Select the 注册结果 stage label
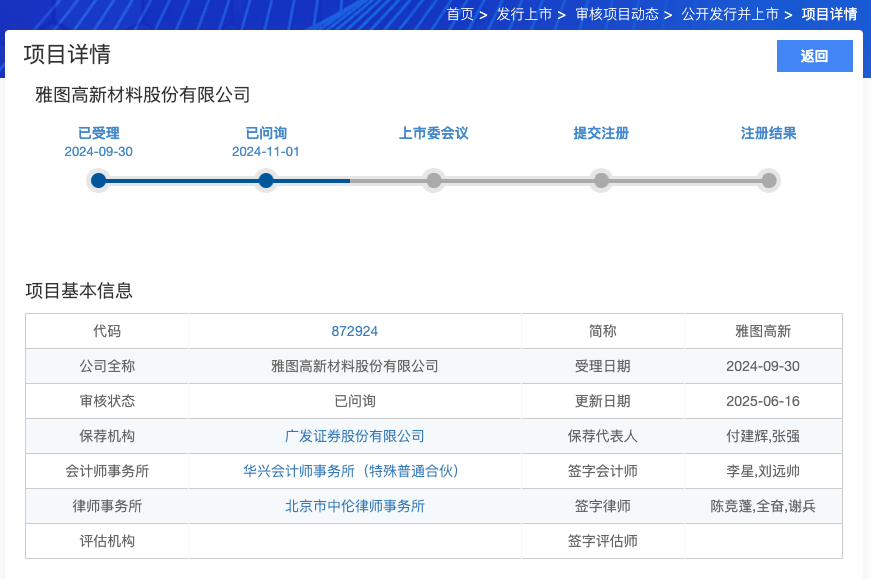Viewport: 871px width, 579px height. point(769,133)
